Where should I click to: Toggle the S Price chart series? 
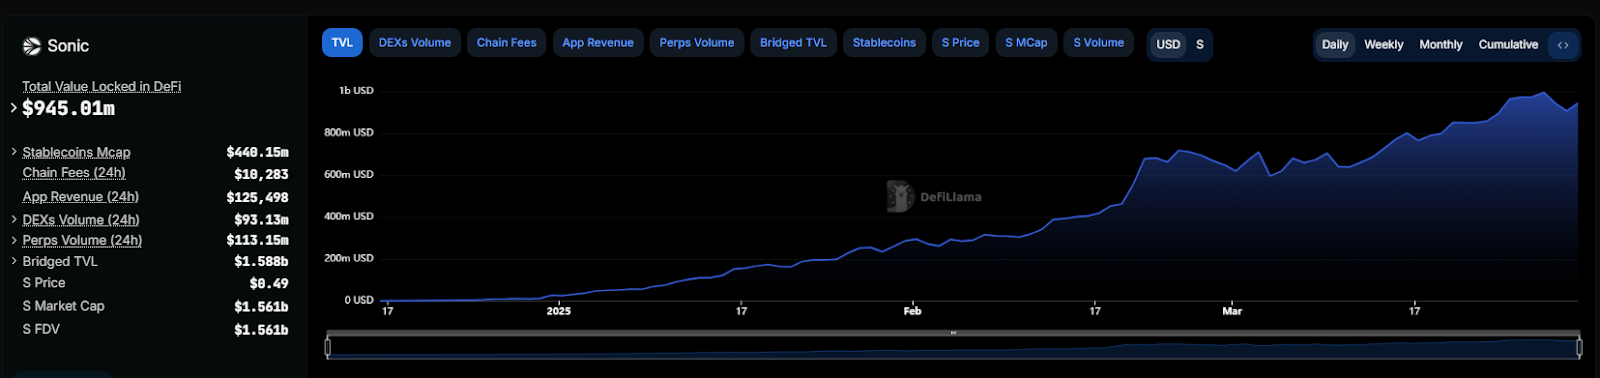[x=961, y=43]
